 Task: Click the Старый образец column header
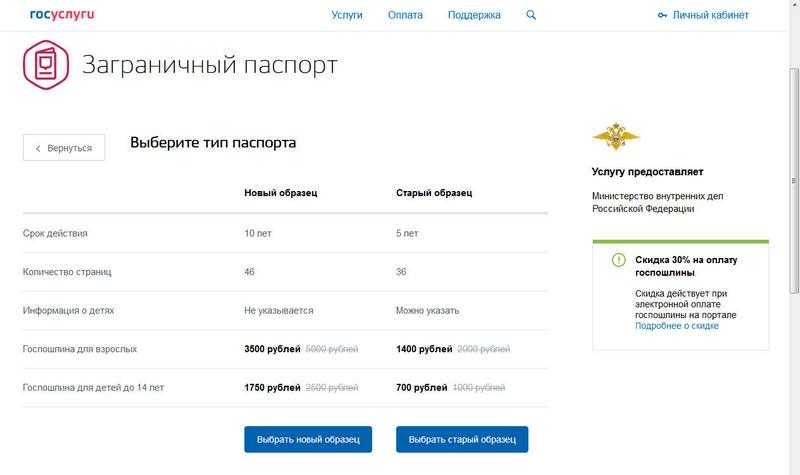click(x=434, y=193)
